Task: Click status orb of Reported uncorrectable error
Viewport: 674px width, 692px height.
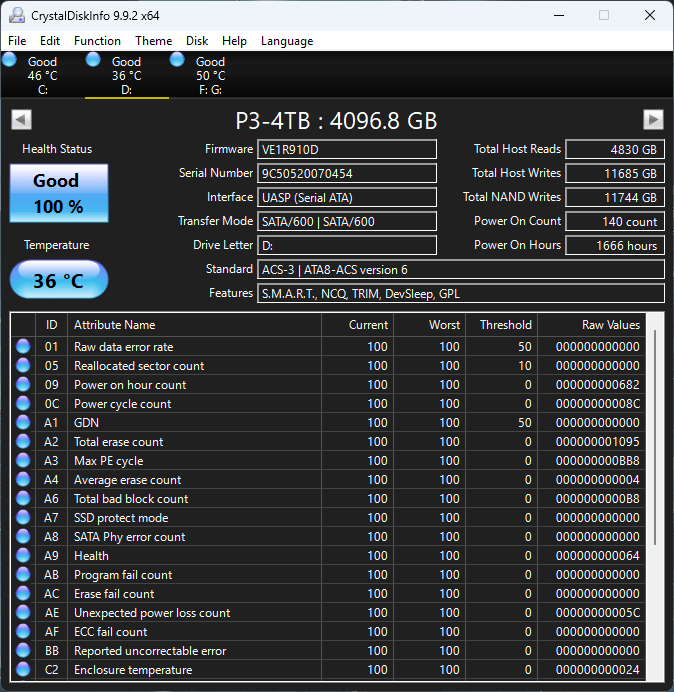Action: pyautogui.click(x=23, y=650)
